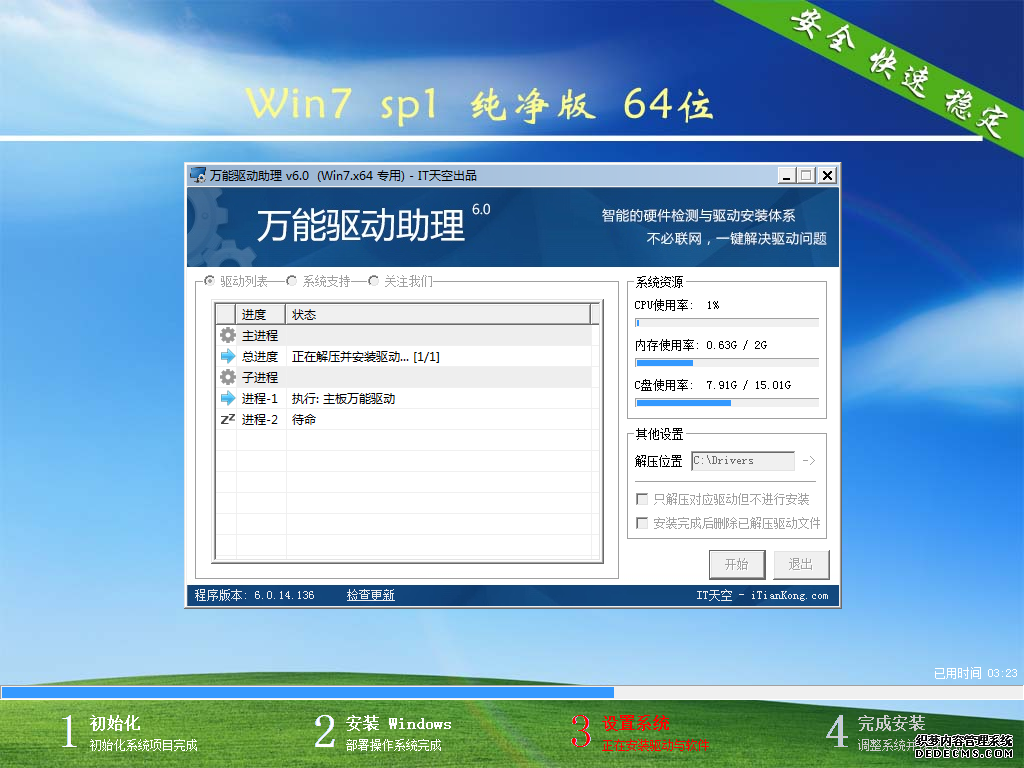Click the 状态 column header
This screenshot has width=1024, height=768.
438,315
